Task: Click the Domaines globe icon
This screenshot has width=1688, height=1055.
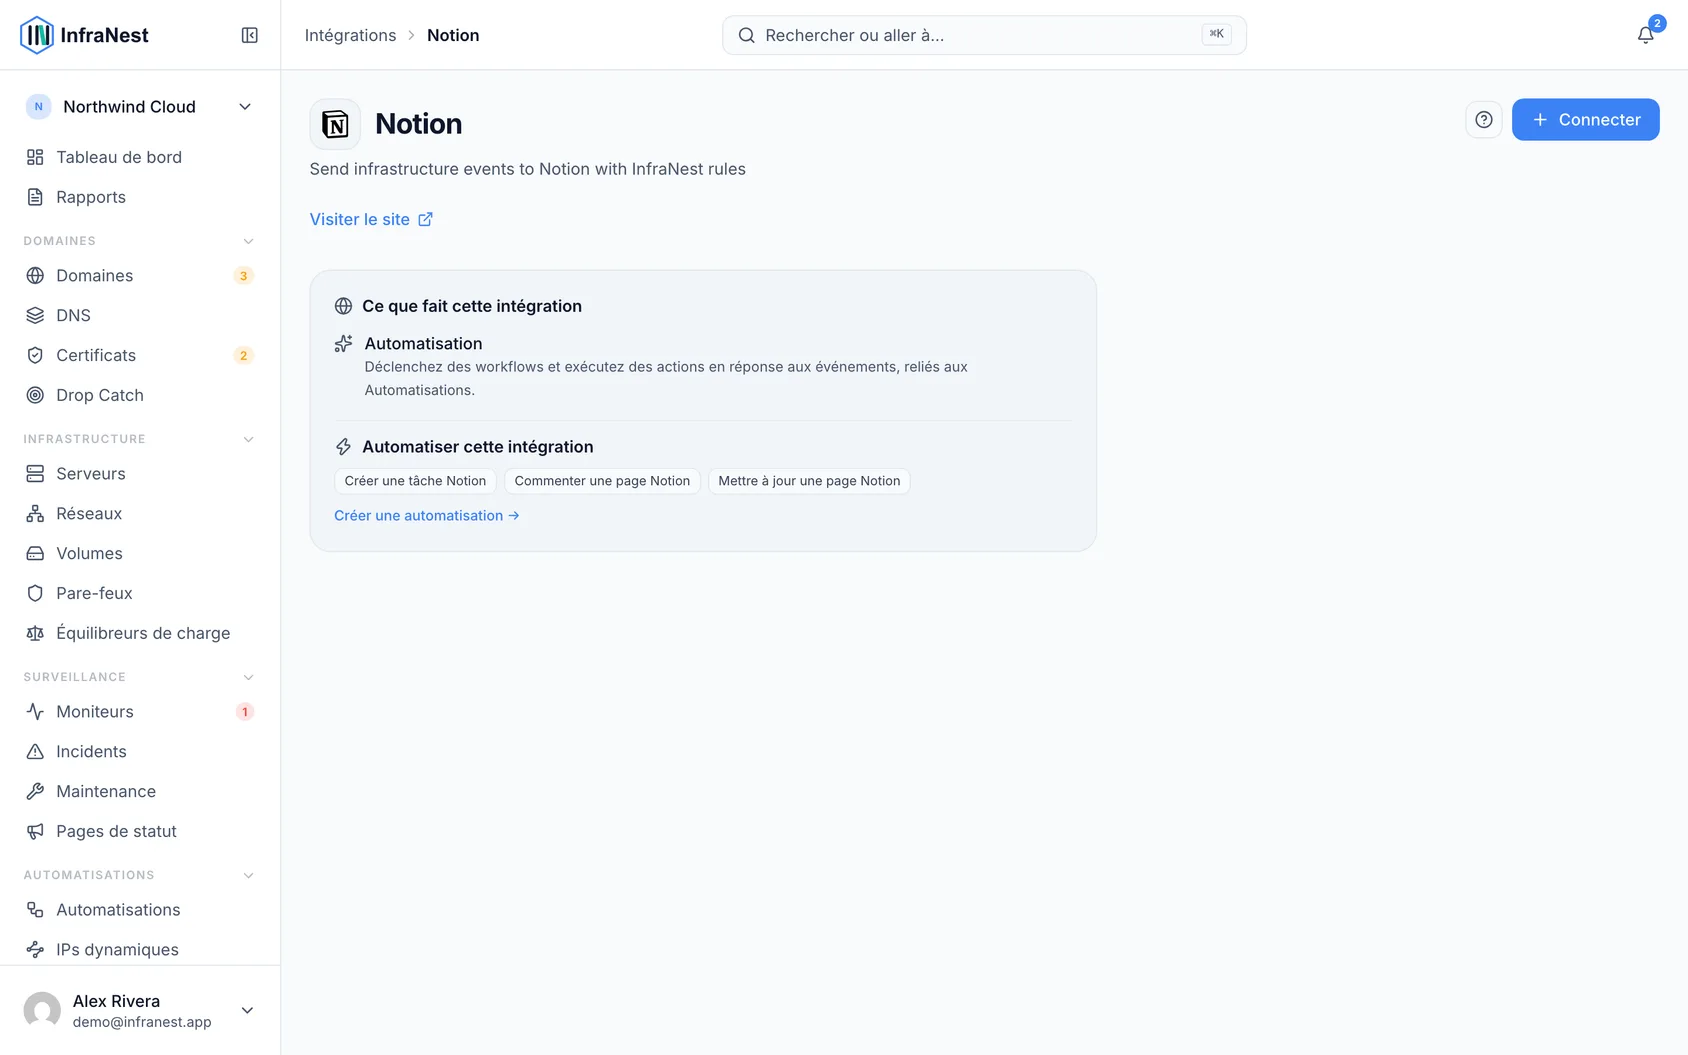Action: click(x=35, y=275)
